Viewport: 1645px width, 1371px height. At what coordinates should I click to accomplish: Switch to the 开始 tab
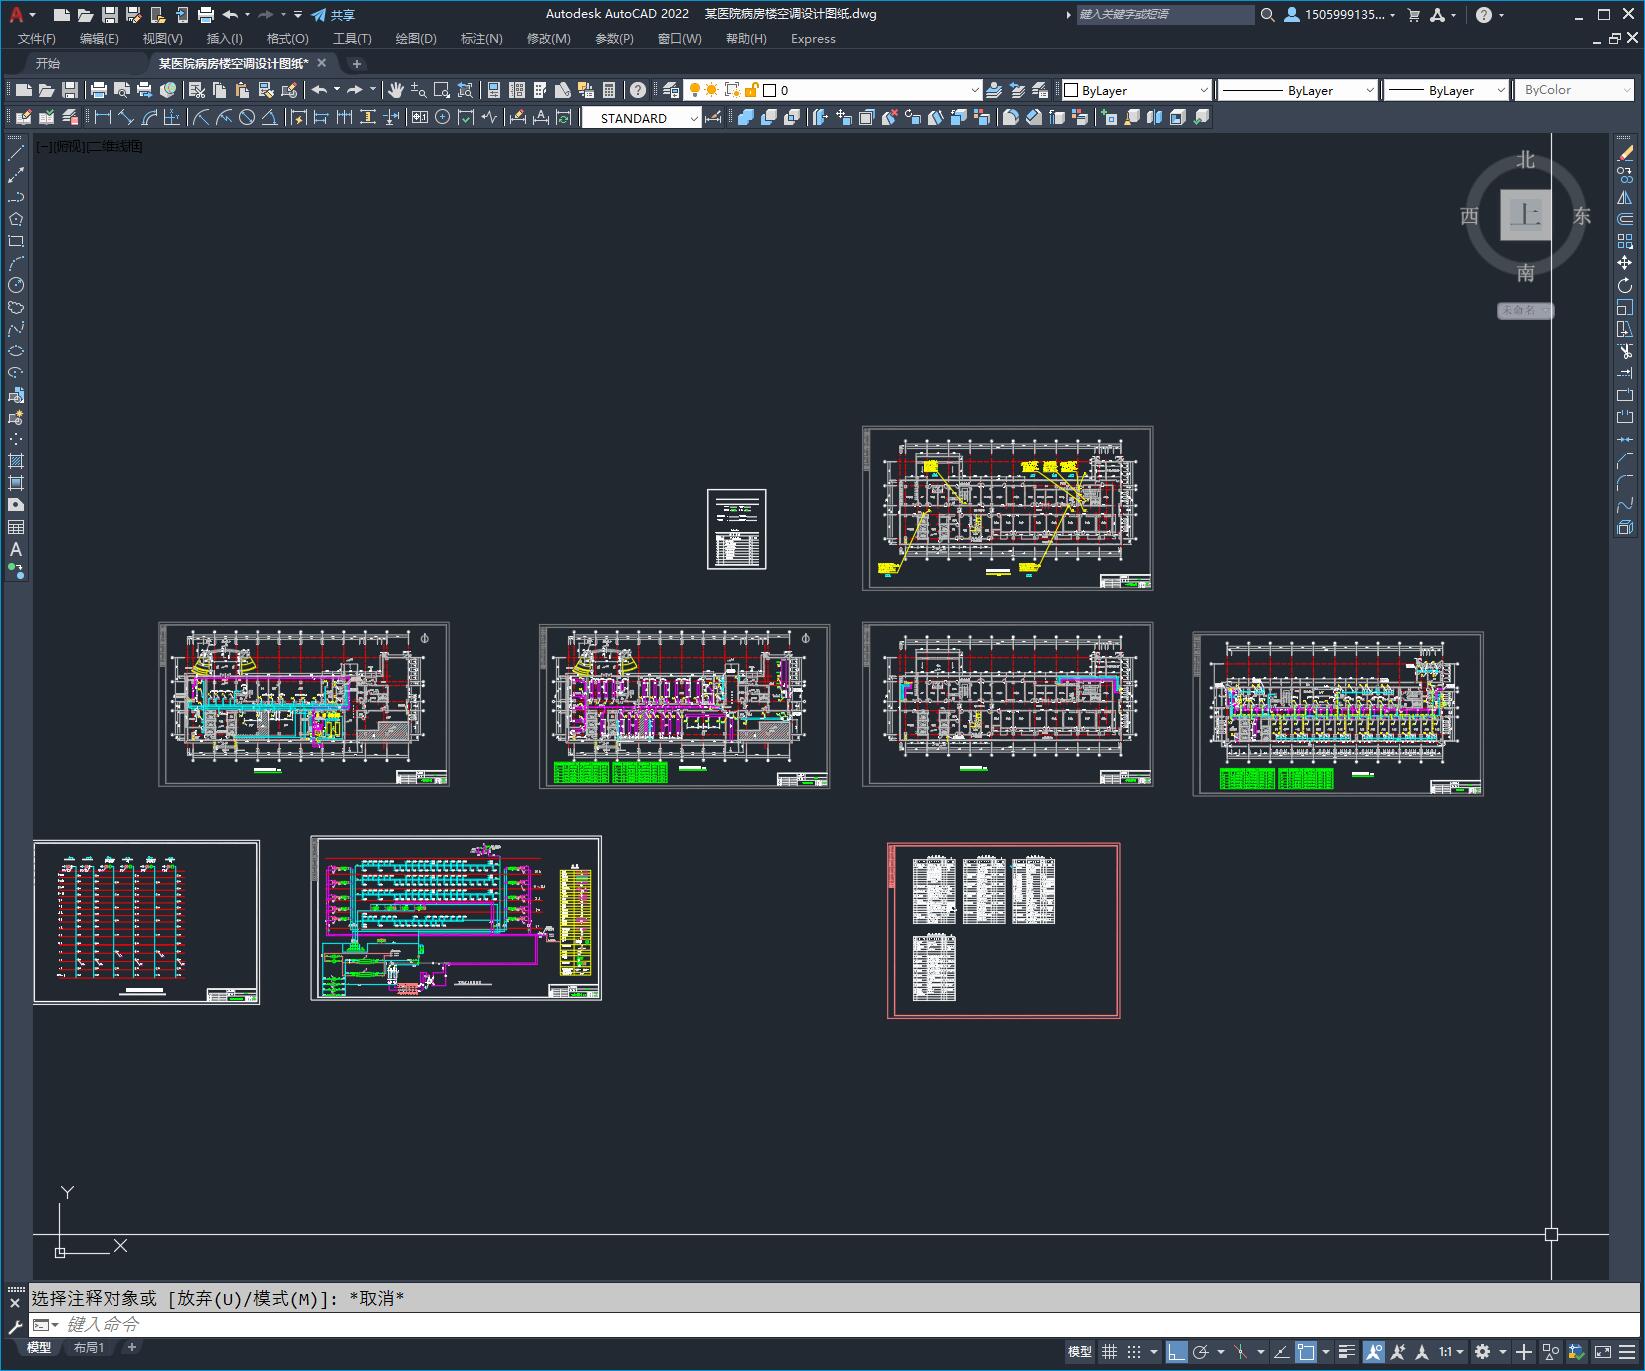[47, 63]
